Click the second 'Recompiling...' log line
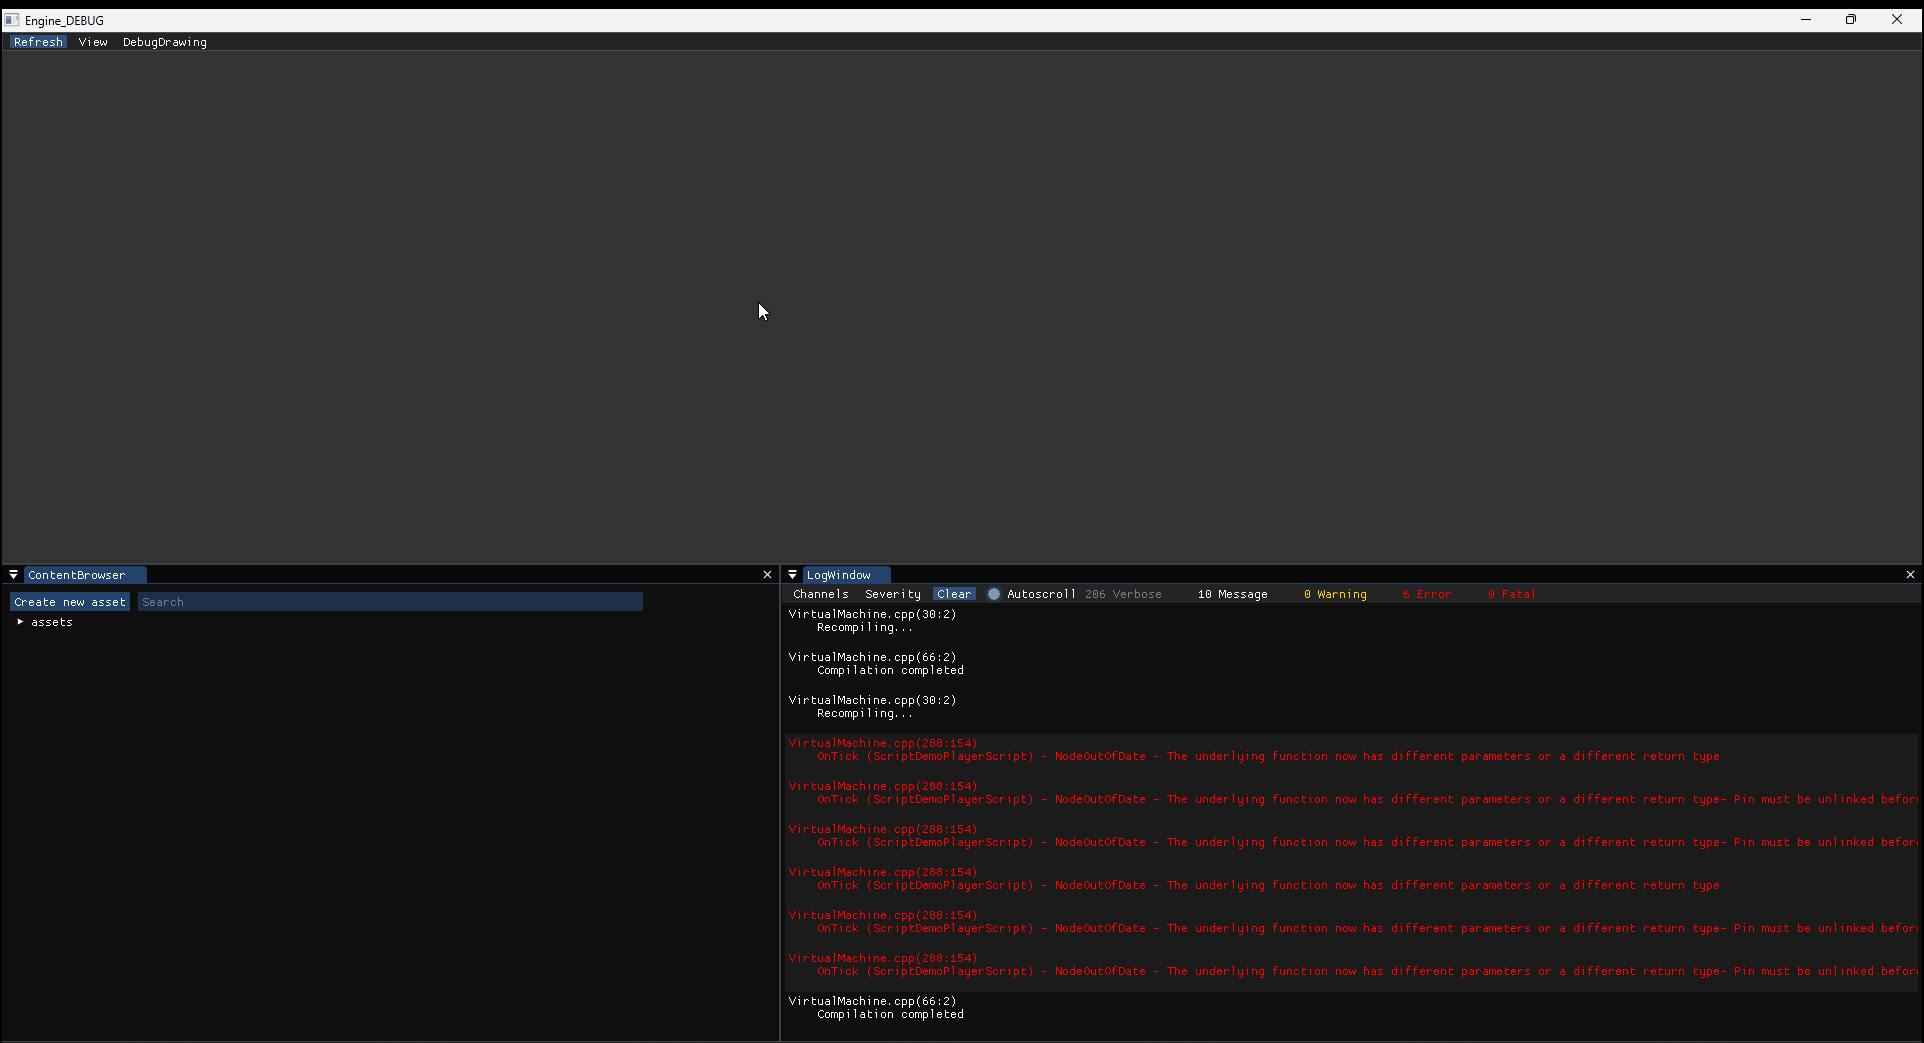The width and height of the screenshot is (1924, 1043). click(865, 714)
